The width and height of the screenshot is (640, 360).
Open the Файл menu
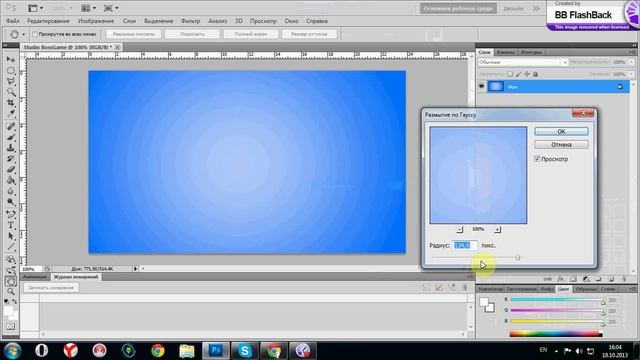click(12, 21)
